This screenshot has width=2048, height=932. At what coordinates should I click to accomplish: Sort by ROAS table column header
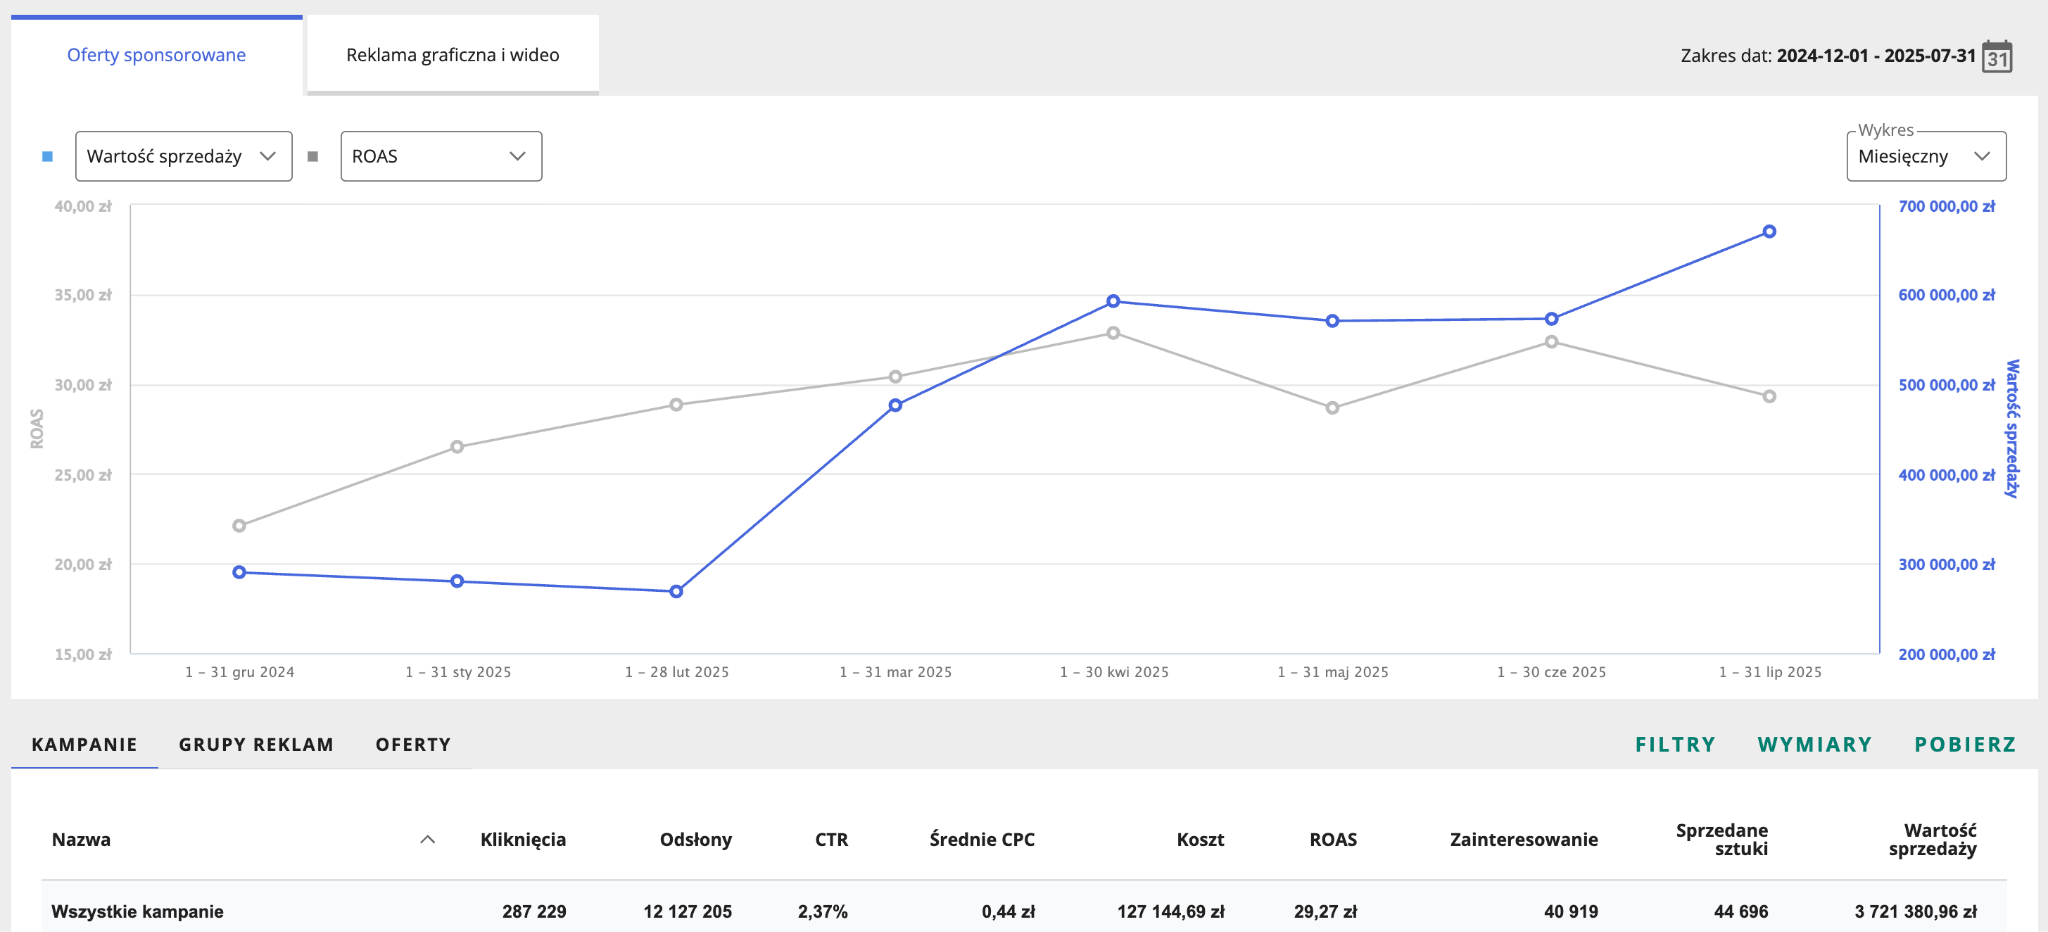point(1333,840)
